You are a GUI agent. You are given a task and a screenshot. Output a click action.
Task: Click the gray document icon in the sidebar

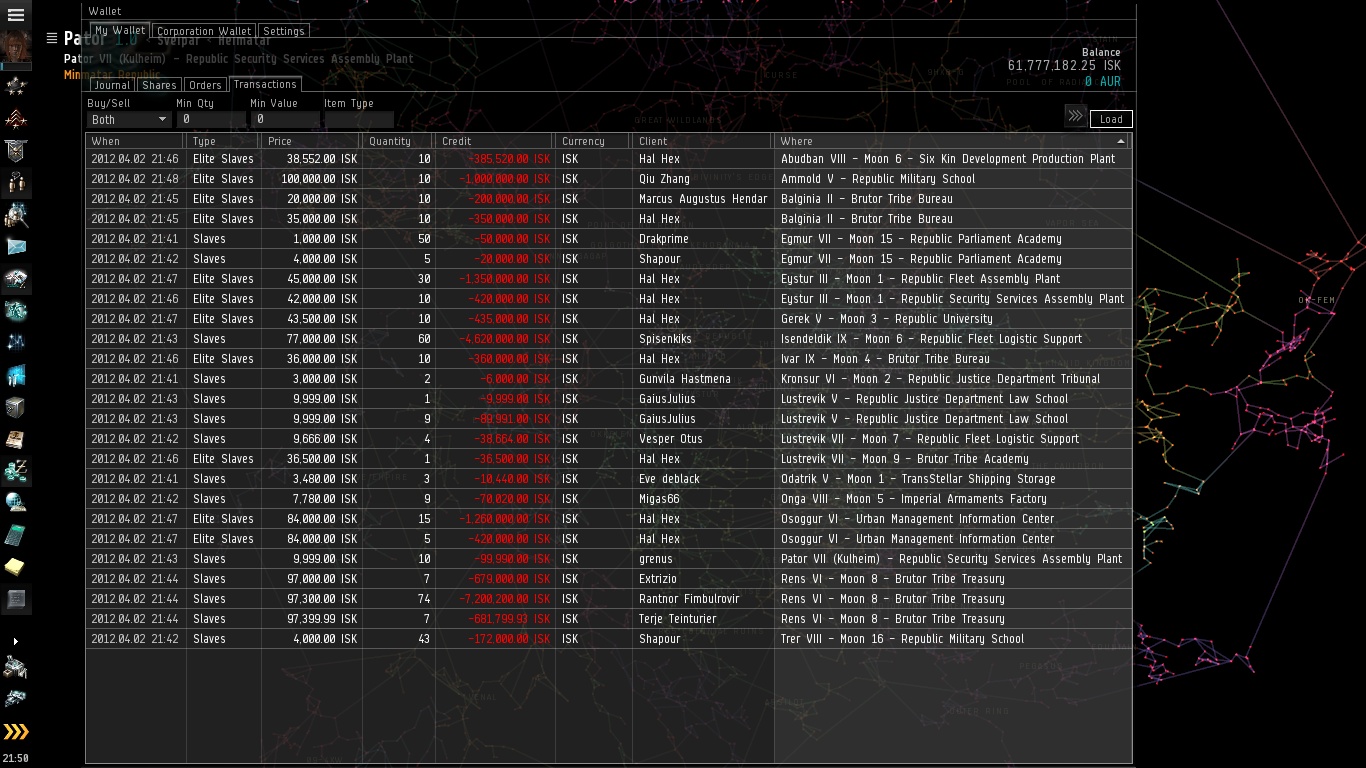(x=16, y=599)
